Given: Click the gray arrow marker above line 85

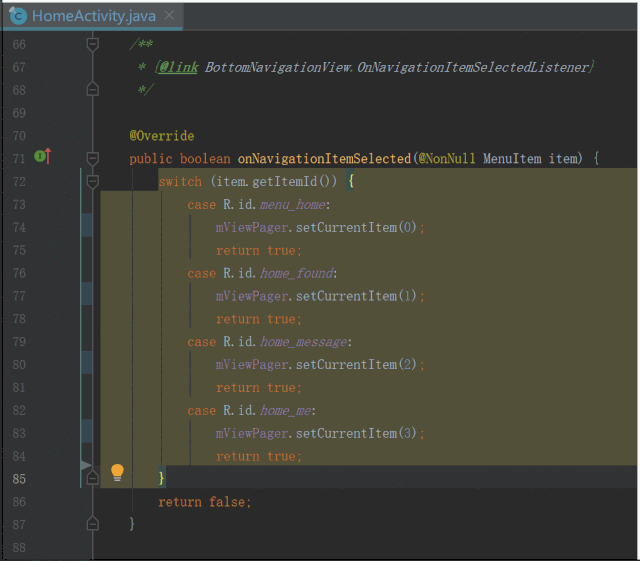Looking at the screenshot, I should click(86, 465).
